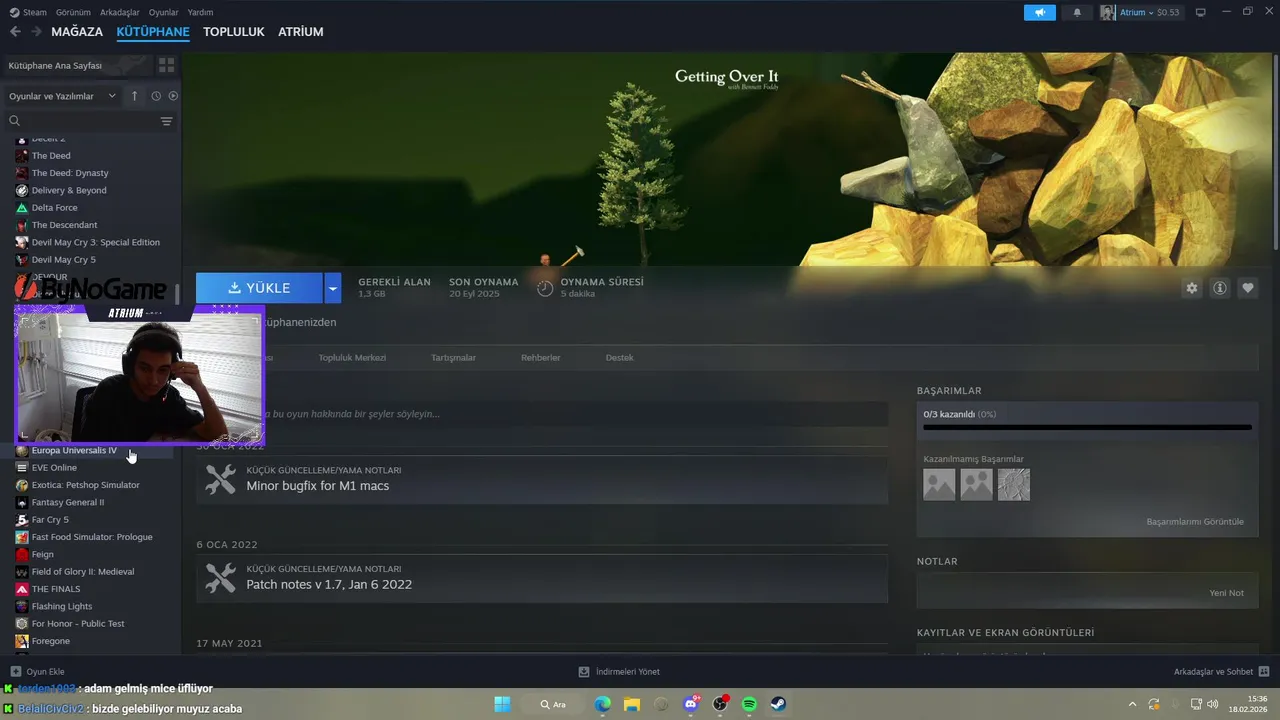Click the Oyun Ekle button
The width and height of the screenshot is (1280, 720).
pyautogui.click(x=37, y=672)
